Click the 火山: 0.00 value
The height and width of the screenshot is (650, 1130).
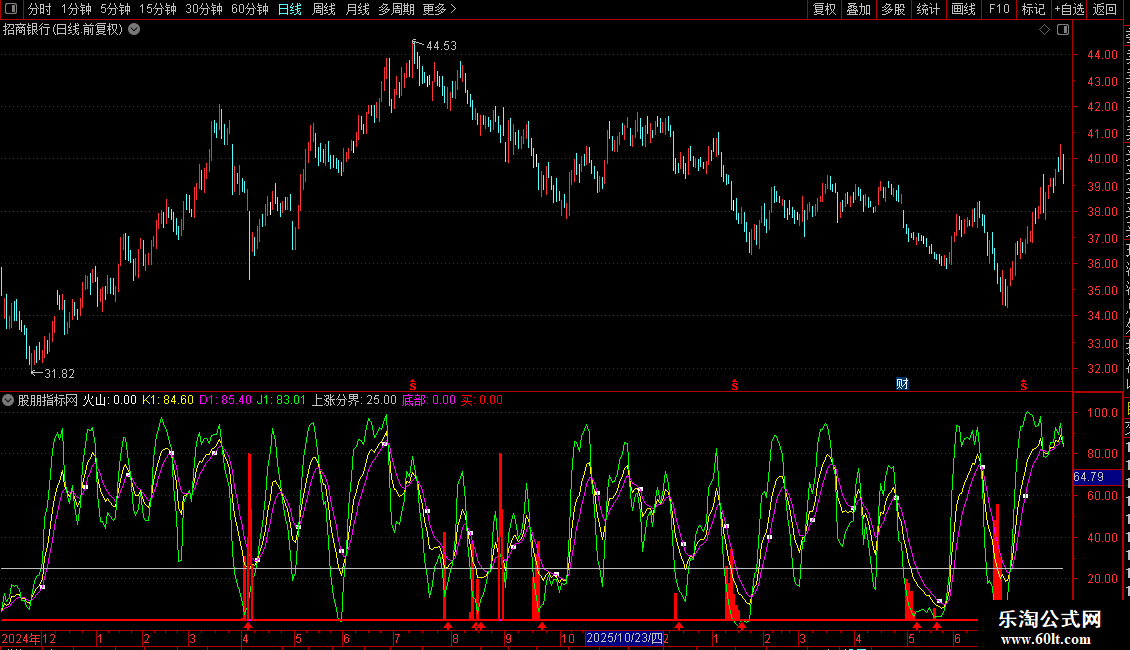point(110,400)
